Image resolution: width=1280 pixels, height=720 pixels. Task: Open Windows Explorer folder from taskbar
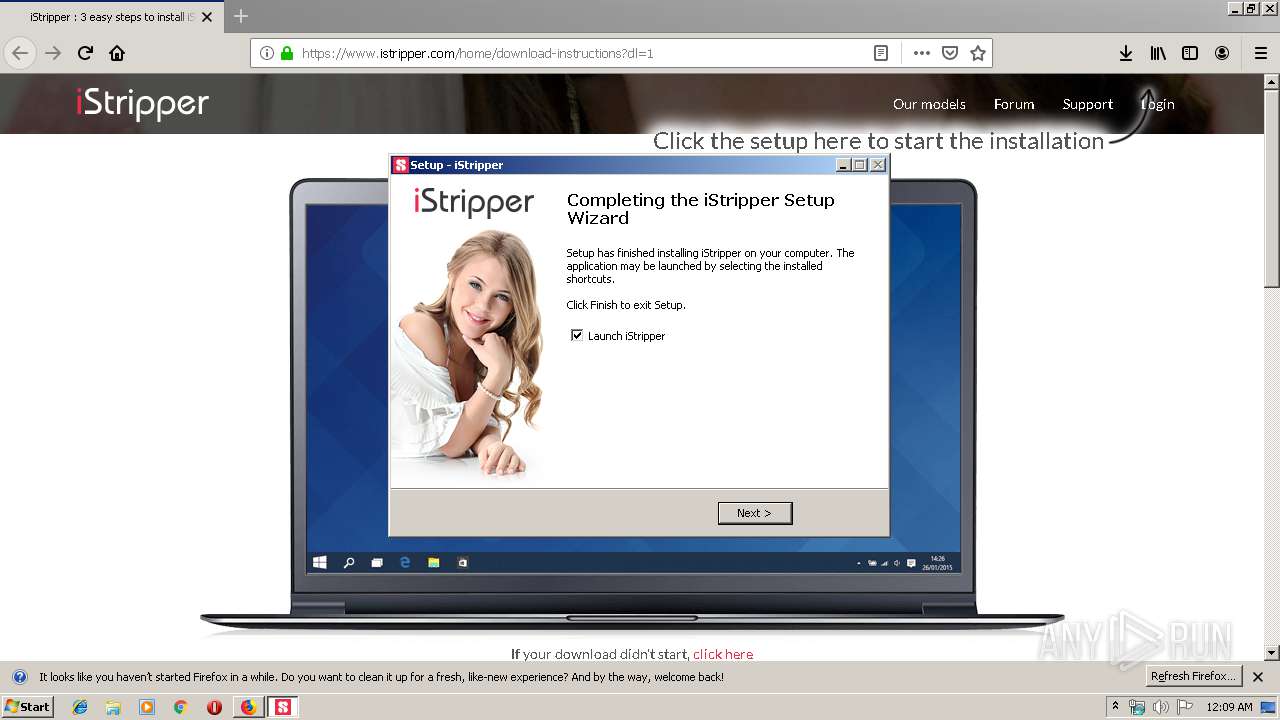(113, 707)
